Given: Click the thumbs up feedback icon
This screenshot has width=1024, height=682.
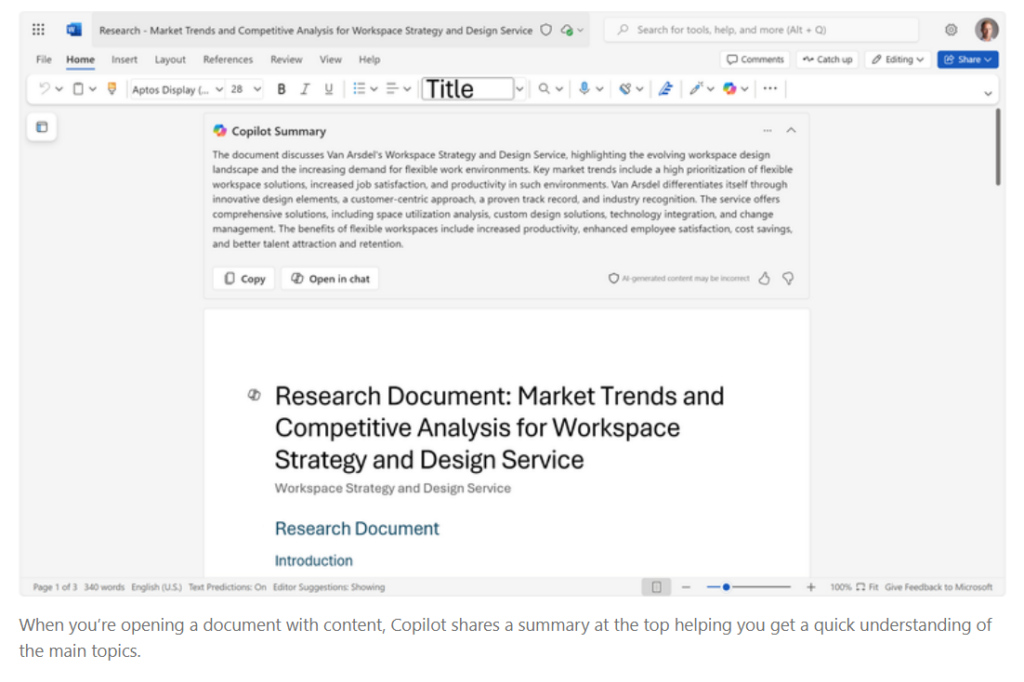Looking at the screenshot, I should click(x=765, y=279).
